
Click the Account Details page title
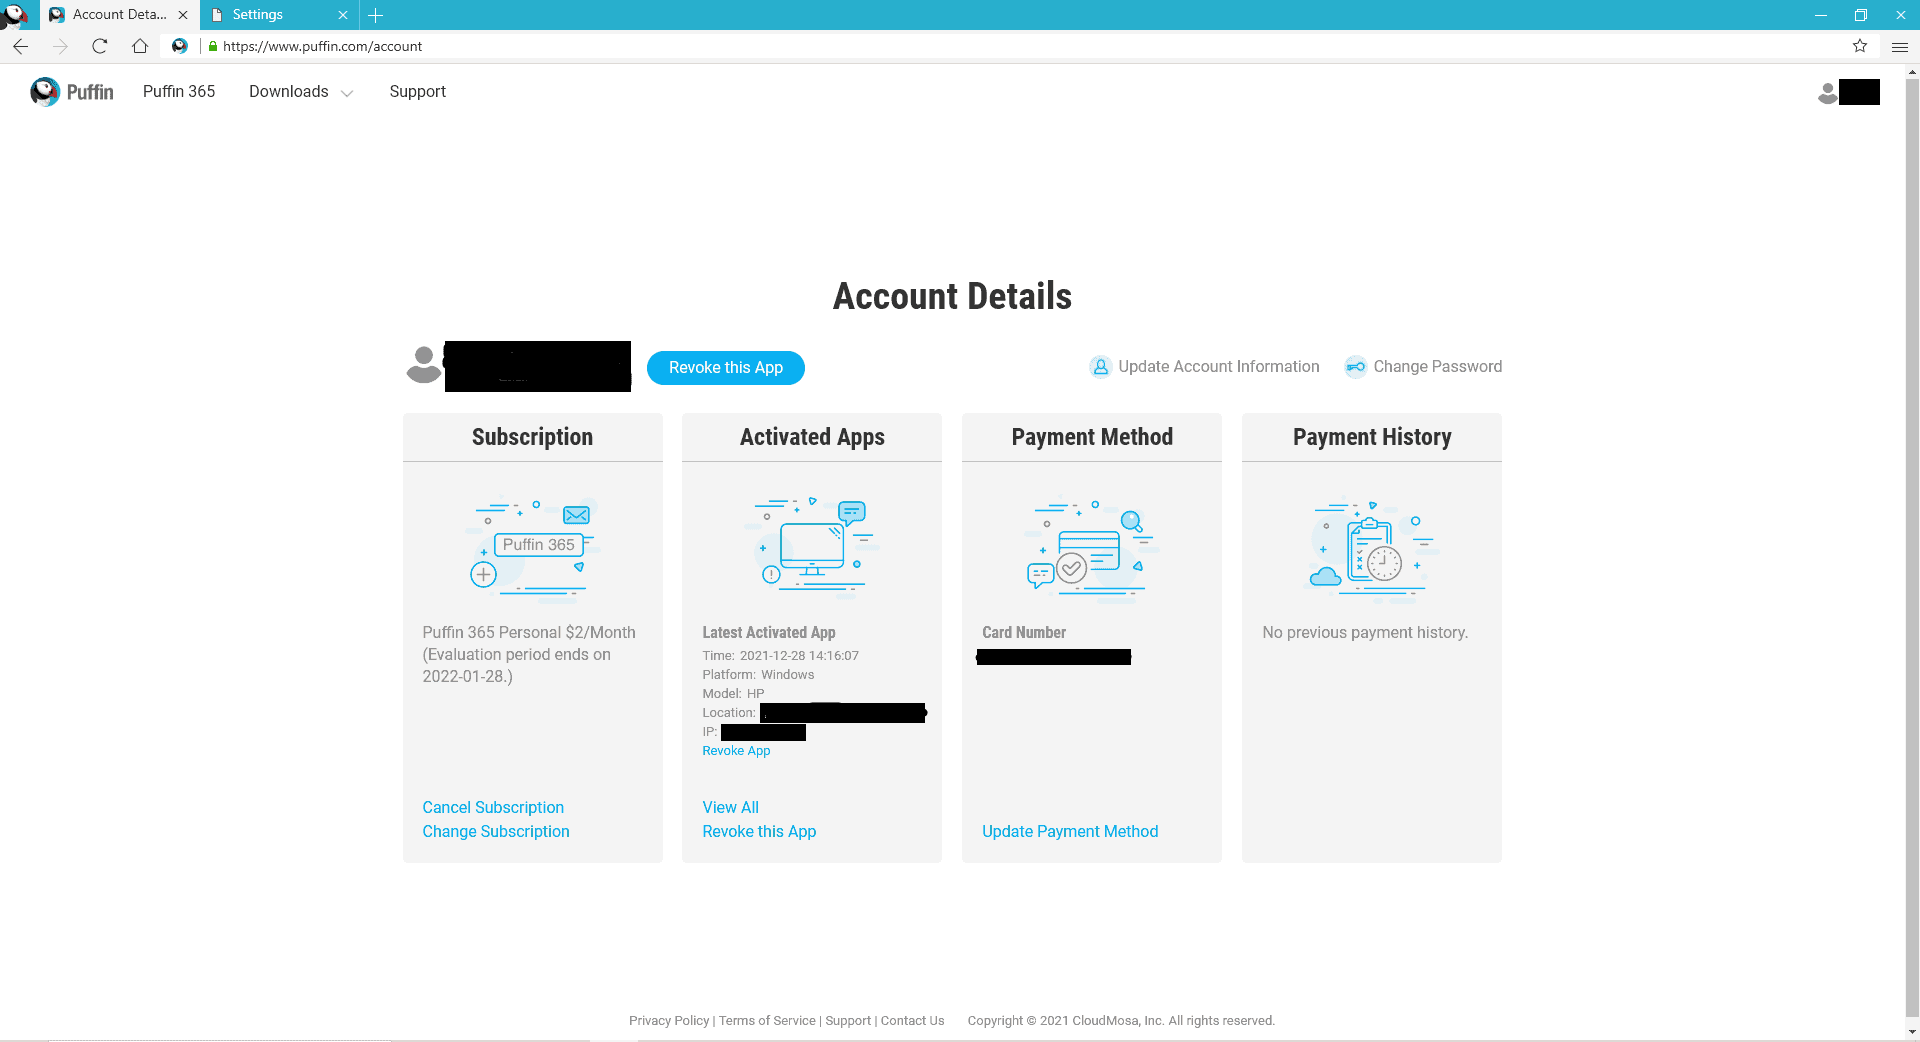[952, 296]
